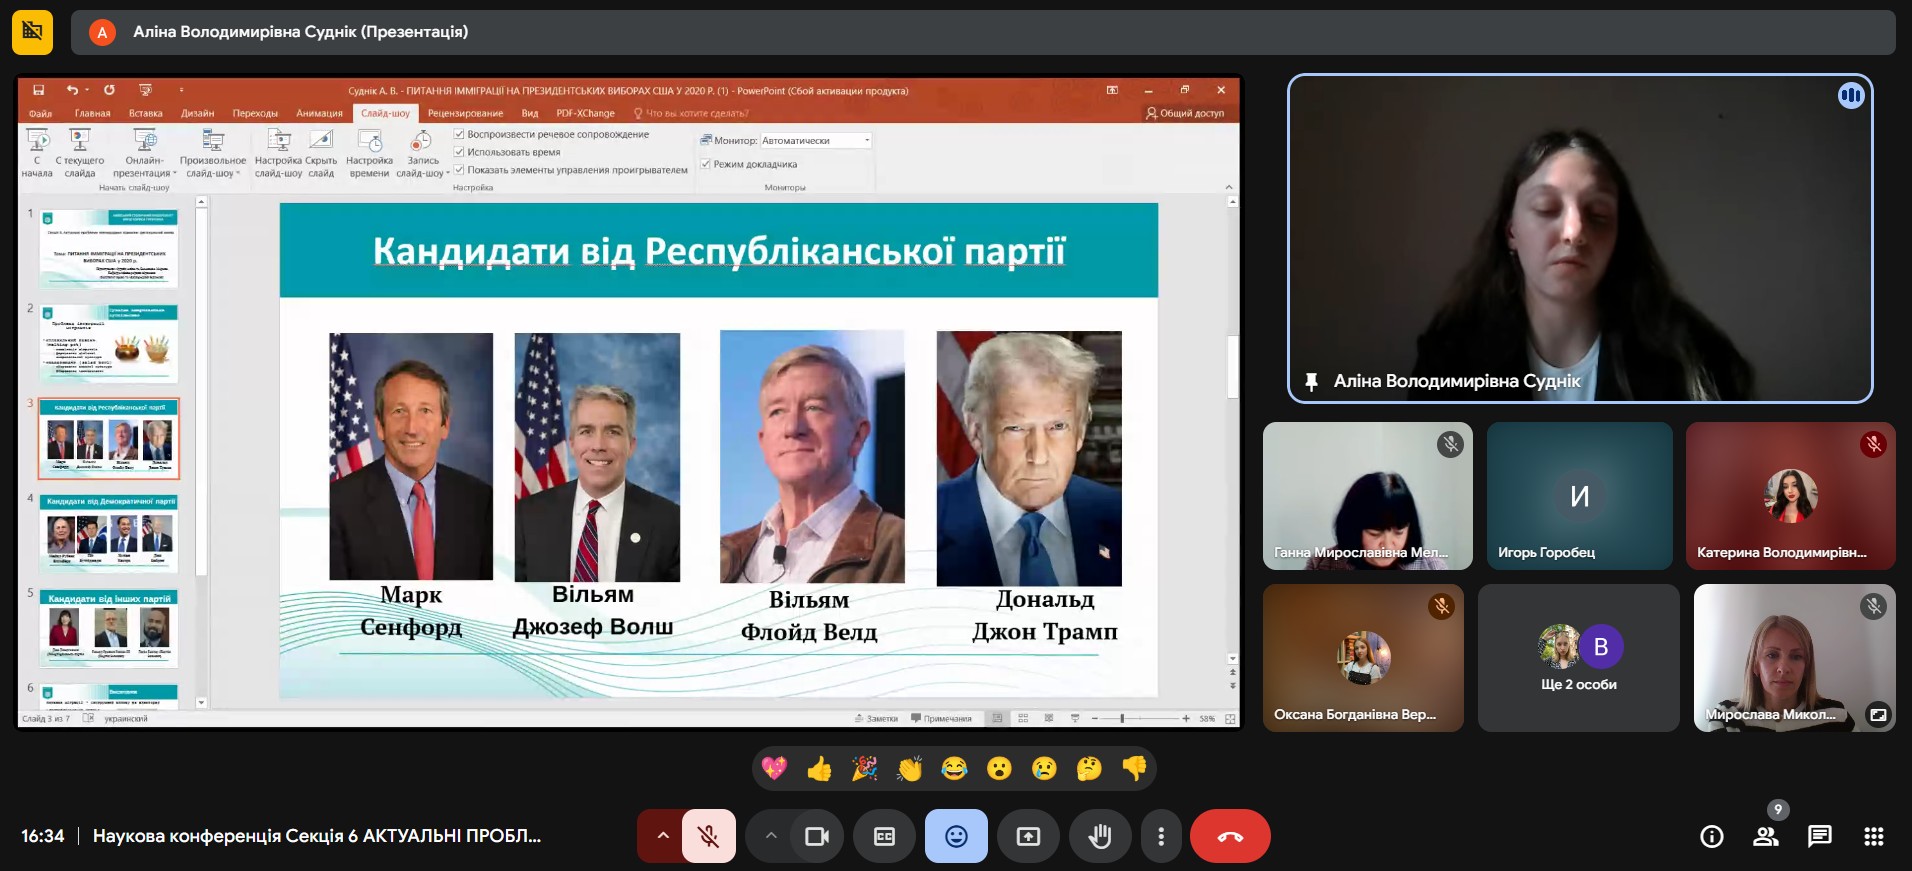Viewport: 1912px width, 871px height.
Task: Open the emoji reactions button
Action: [956, 836]
